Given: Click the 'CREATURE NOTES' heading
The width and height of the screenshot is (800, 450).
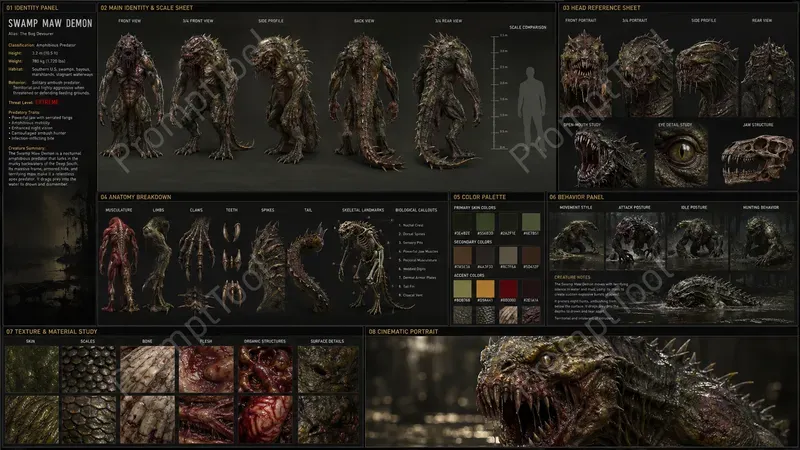Looking at the screenshot, I should 572,278.
